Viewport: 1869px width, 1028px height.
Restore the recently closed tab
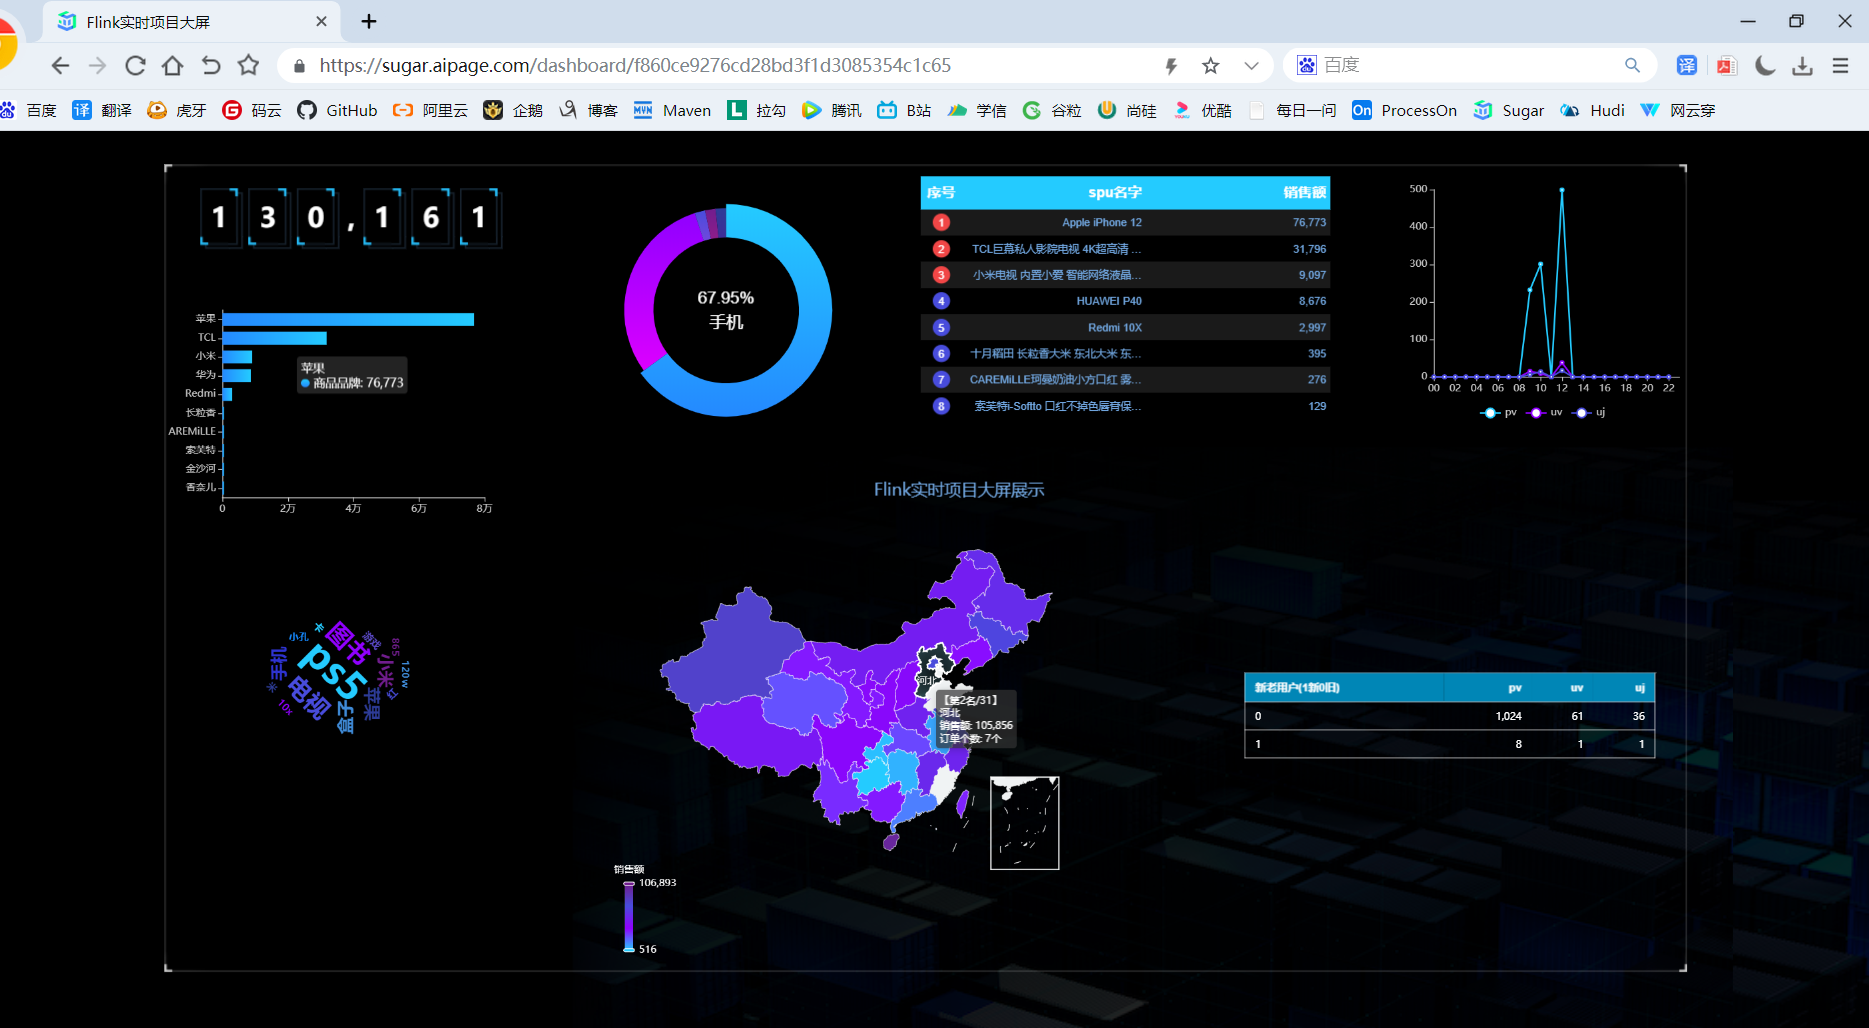210,66
